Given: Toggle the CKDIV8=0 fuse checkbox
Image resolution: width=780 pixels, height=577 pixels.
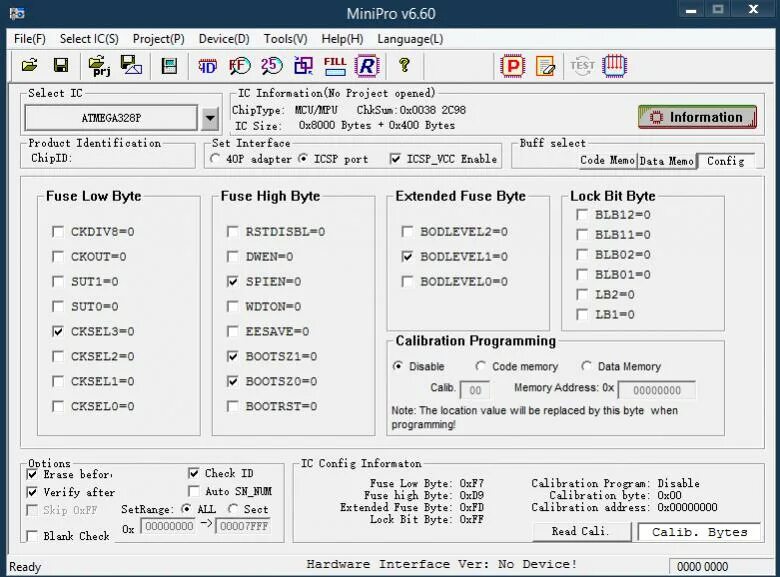Looking at the screenshot, I should coord(58,232).
